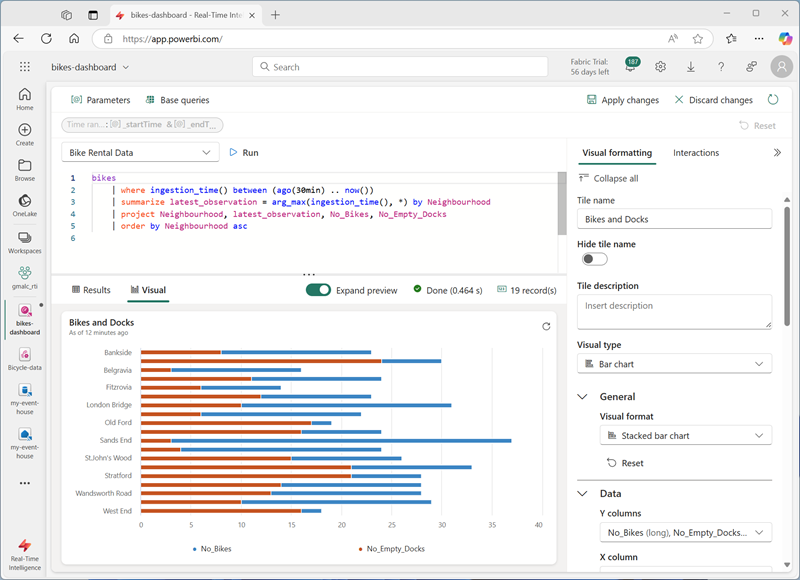Screen dimensions: 800x580
Task: Run the KQL query
Action: click(244, 153)
